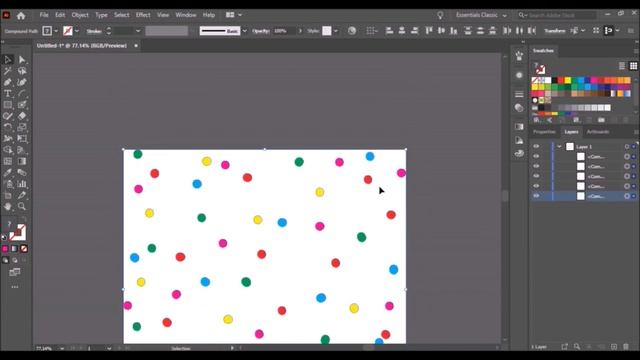Select the Scale tool
The height and width of the screenshot is (360, 640).
(x=22, y=127)
